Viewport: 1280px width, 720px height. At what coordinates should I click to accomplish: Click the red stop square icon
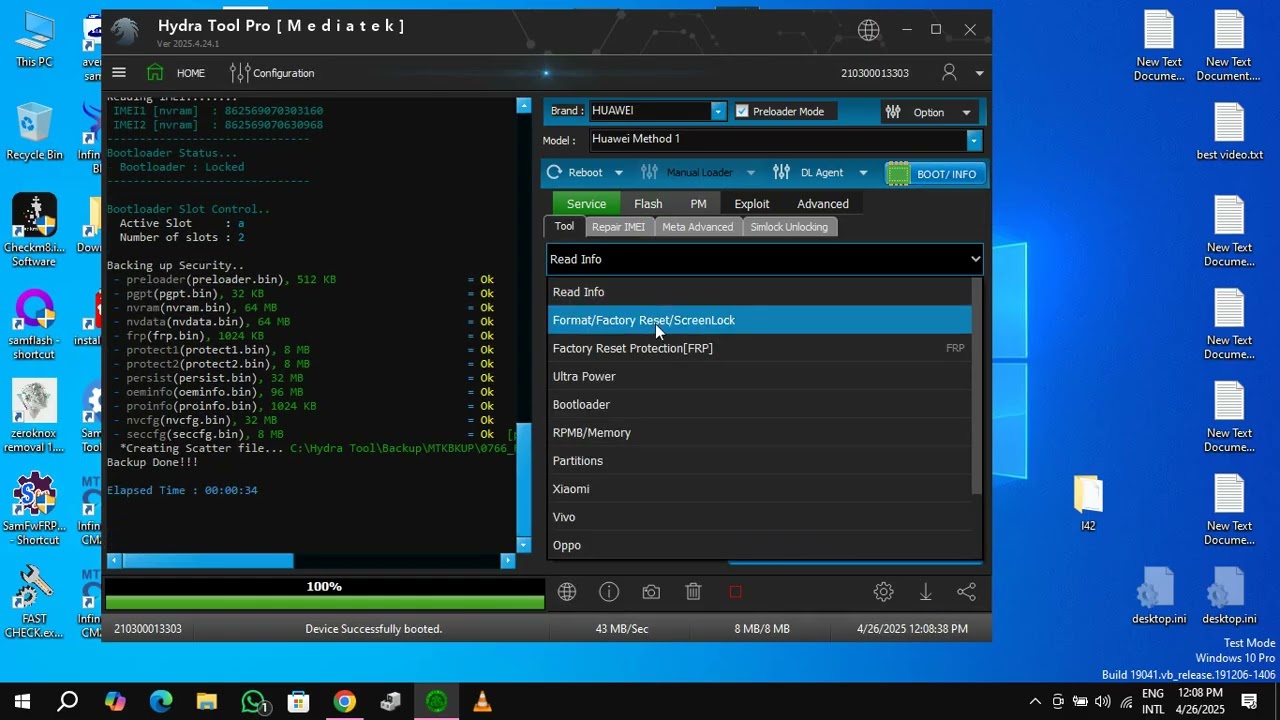coord(736,592)
